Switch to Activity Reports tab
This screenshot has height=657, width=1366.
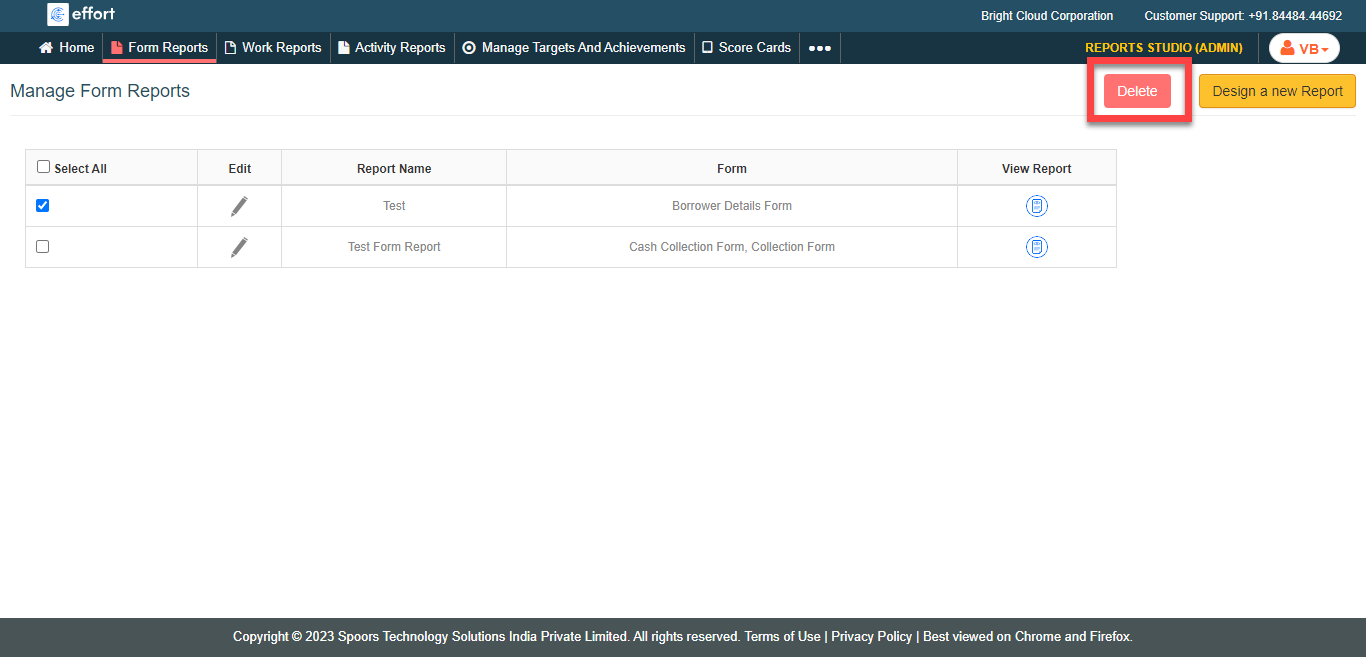pyautogui.click(x=391, y=48)
